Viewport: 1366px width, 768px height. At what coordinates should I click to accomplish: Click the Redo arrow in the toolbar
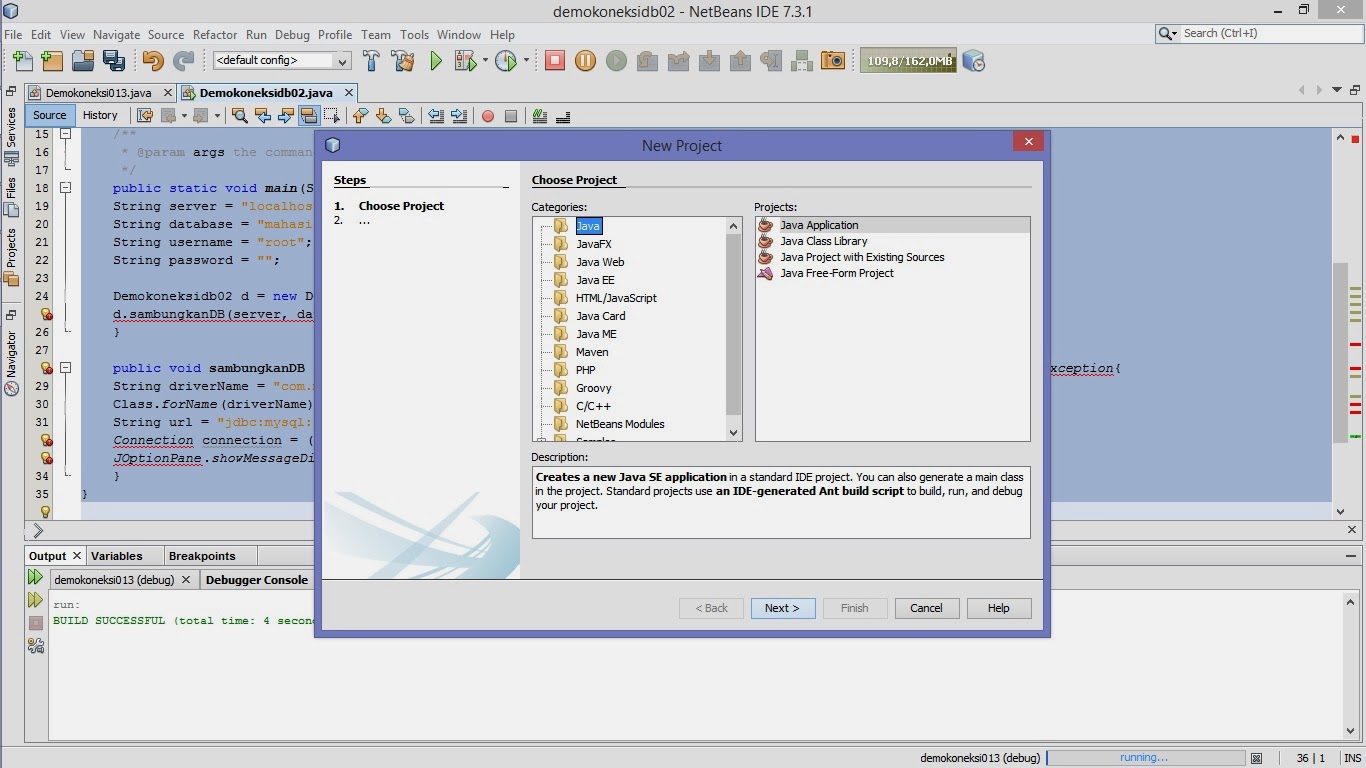coord(183,61)
